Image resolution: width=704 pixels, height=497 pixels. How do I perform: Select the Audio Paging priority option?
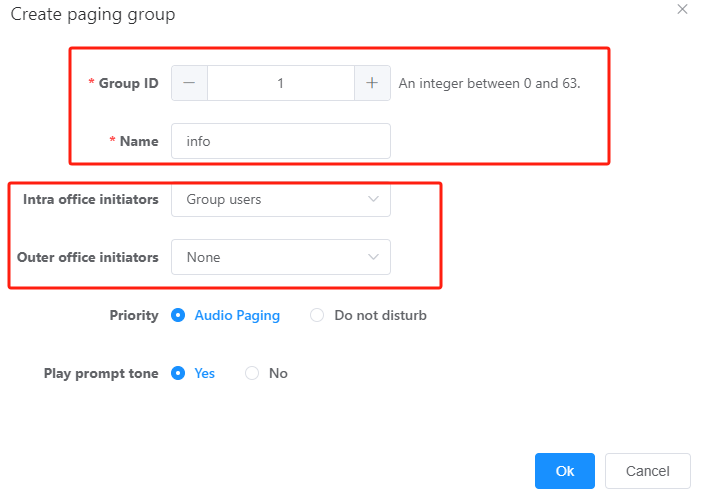(x=225, y=315)
